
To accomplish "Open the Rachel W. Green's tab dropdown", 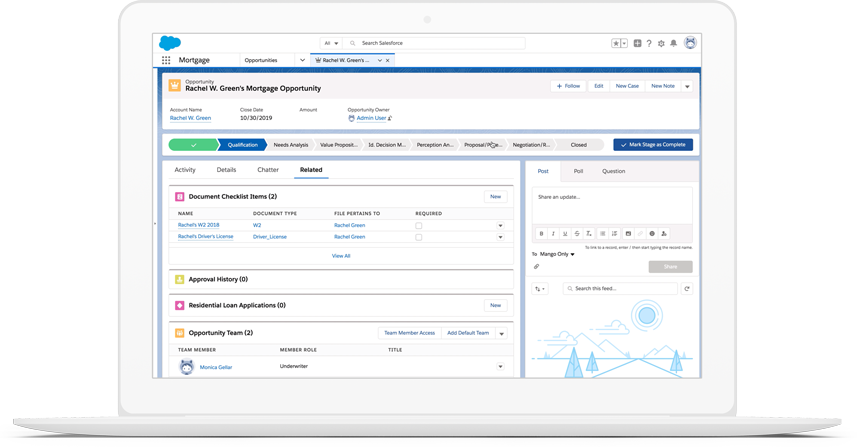I will coord(379,61).
